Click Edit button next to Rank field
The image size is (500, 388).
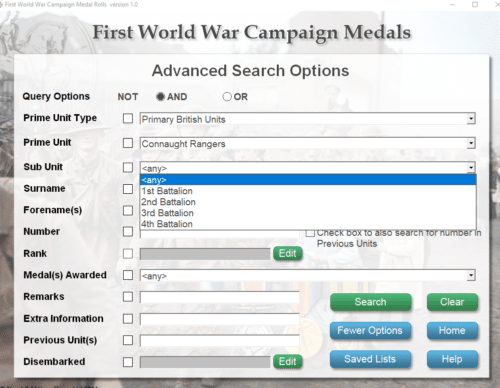click(x=288, y=254)
